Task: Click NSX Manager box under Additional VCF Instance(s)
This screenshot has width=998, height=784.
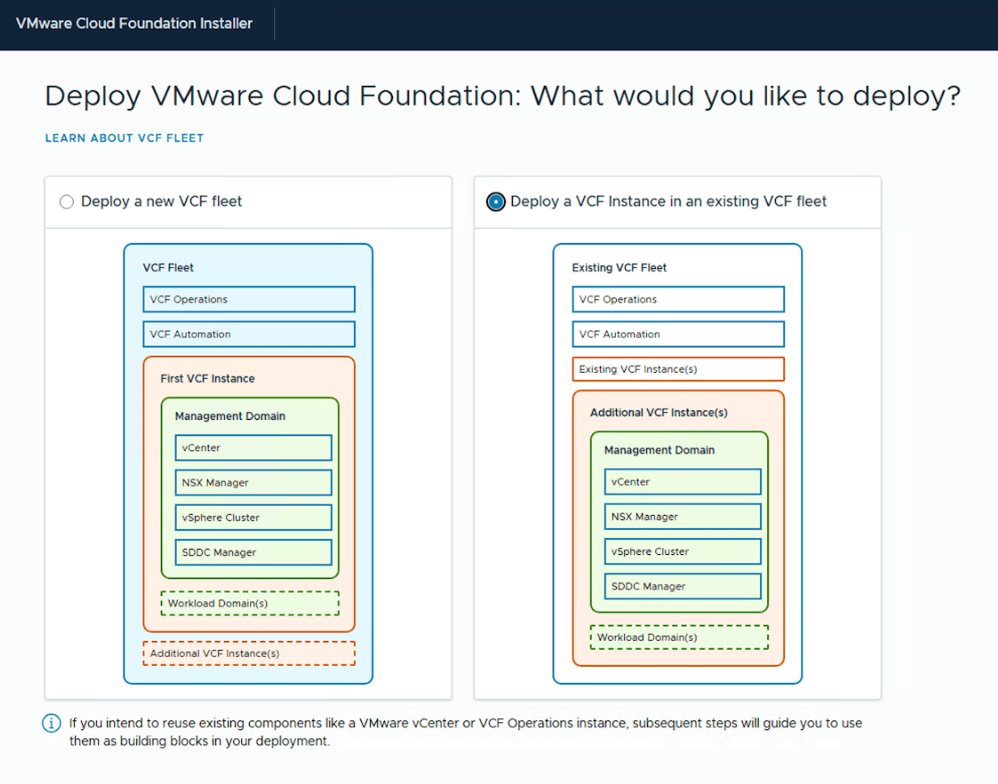Action: pos(682,517)
